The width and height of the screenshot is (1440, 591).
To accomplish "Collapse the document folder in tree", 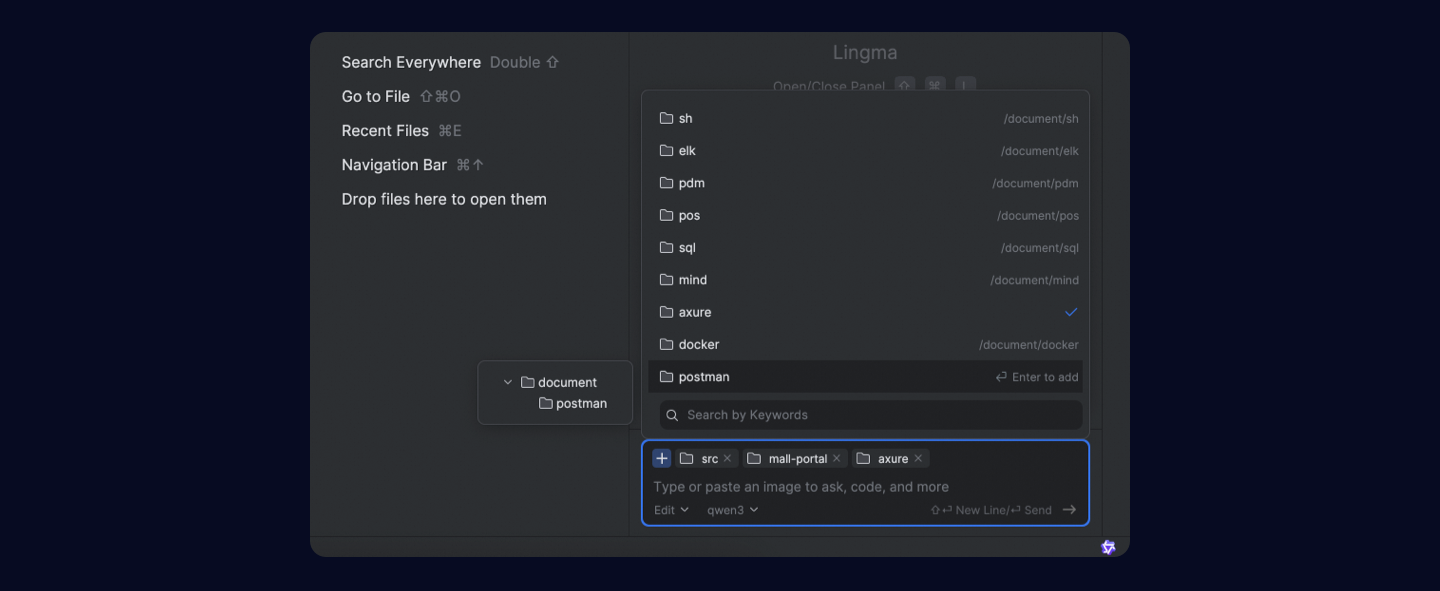I will (x=508, y=382).
